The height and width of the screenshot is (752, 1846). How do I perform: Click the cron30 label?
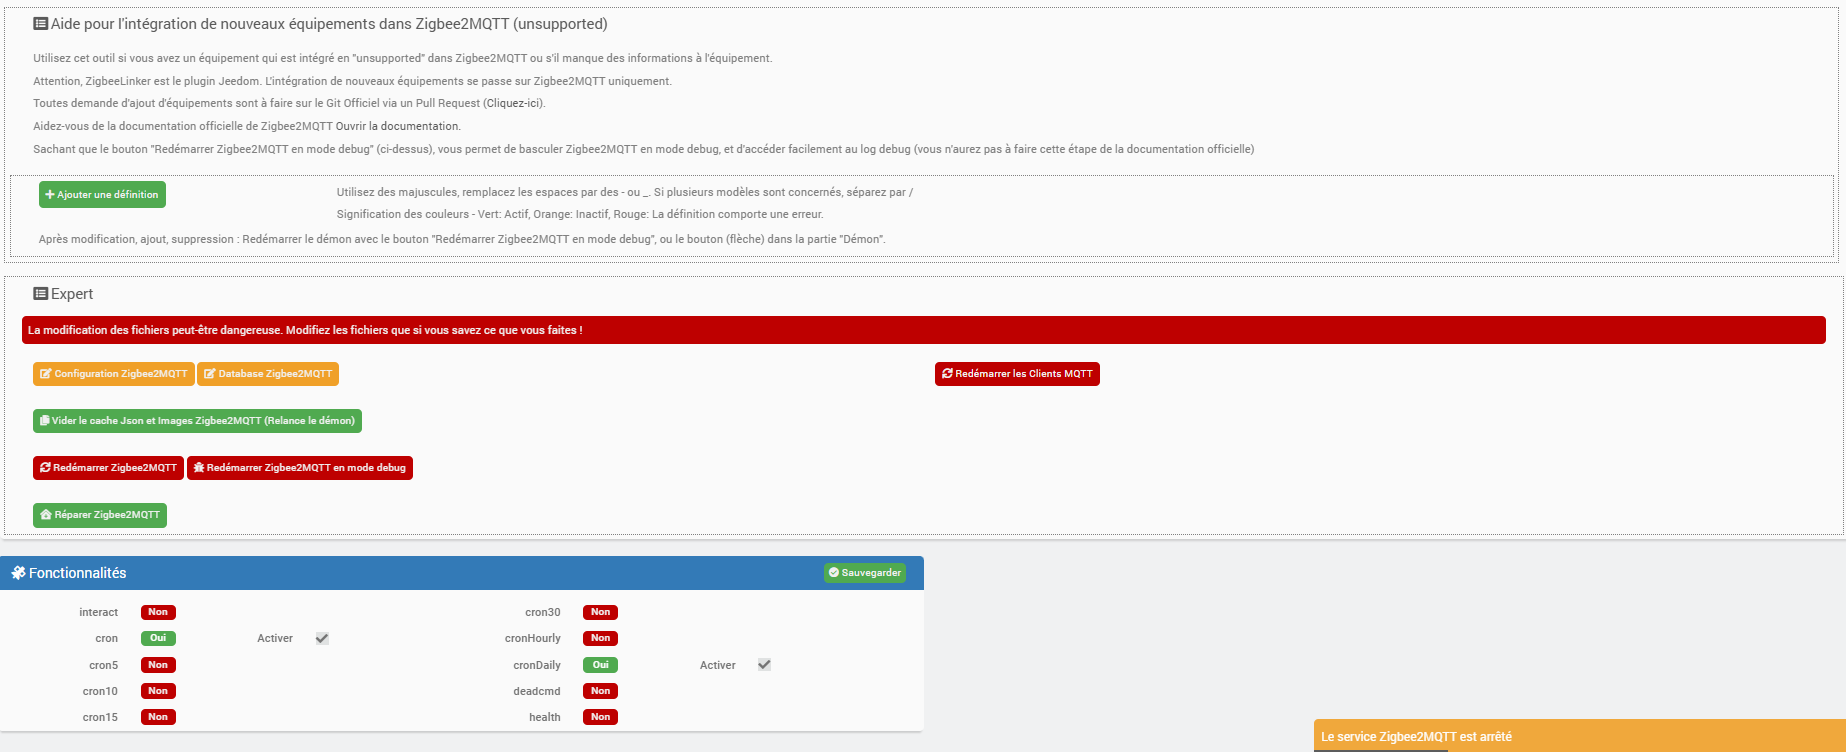click(543, 612)
